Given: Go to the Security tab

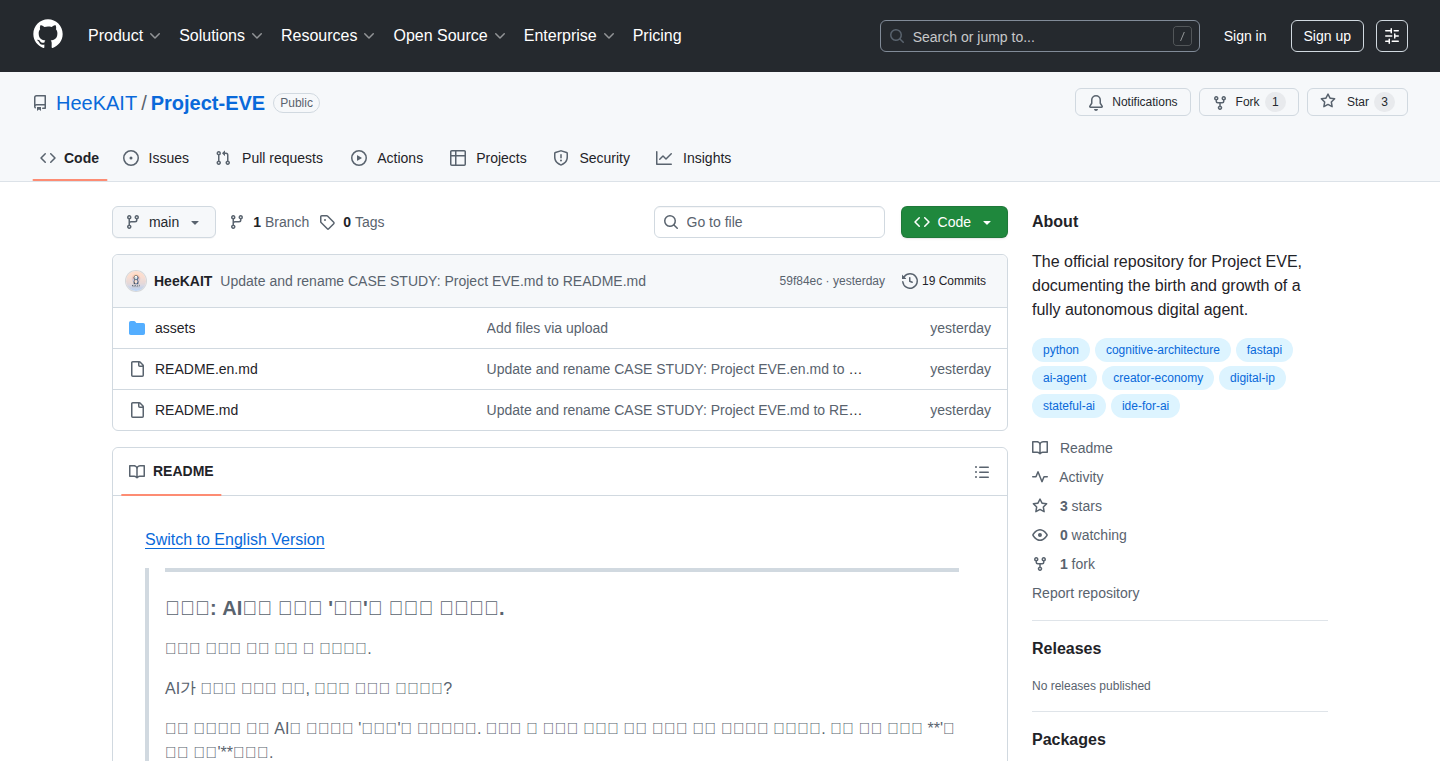Looking at the screenshot, I should [592, 158].
